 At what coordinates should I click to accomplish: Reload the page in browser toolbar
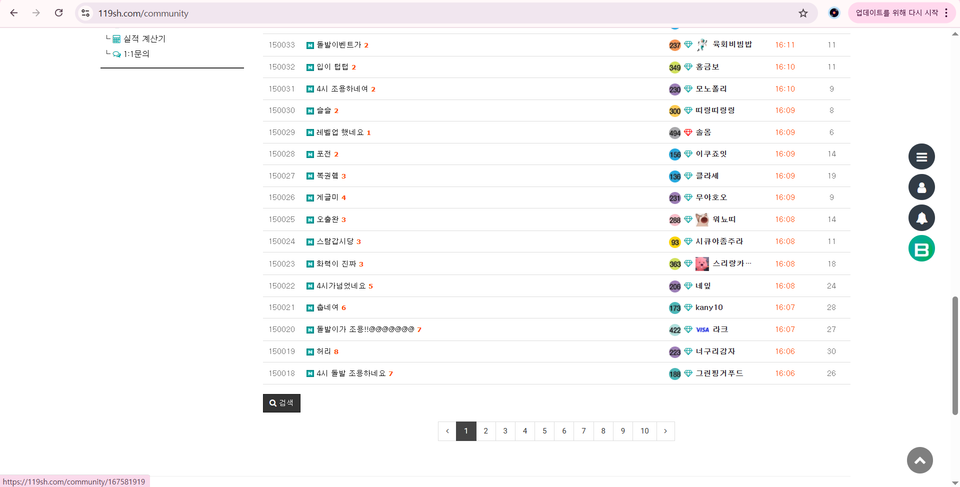59,13
